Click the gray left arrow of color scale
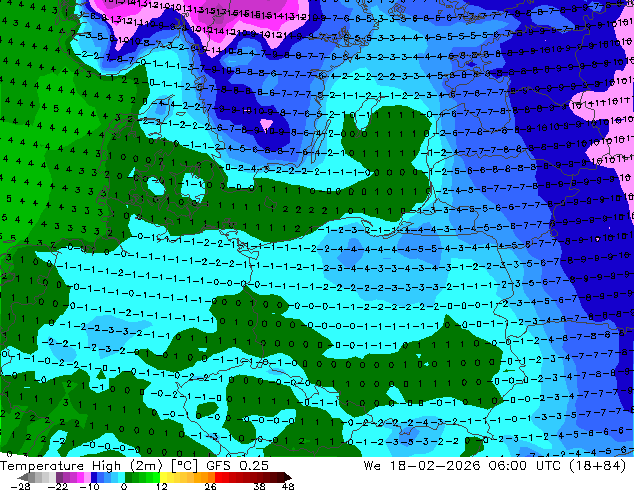The height and width of the screenshot is (490, 634). (23, 477)
